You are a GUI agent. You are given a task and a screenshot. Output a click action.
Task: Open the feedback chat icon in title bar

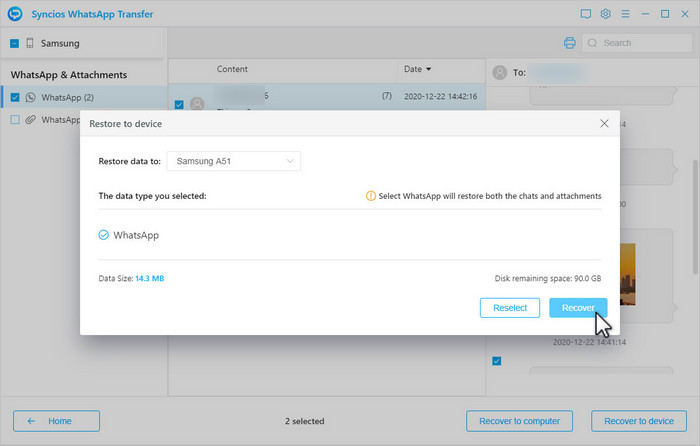coord(586,14)
